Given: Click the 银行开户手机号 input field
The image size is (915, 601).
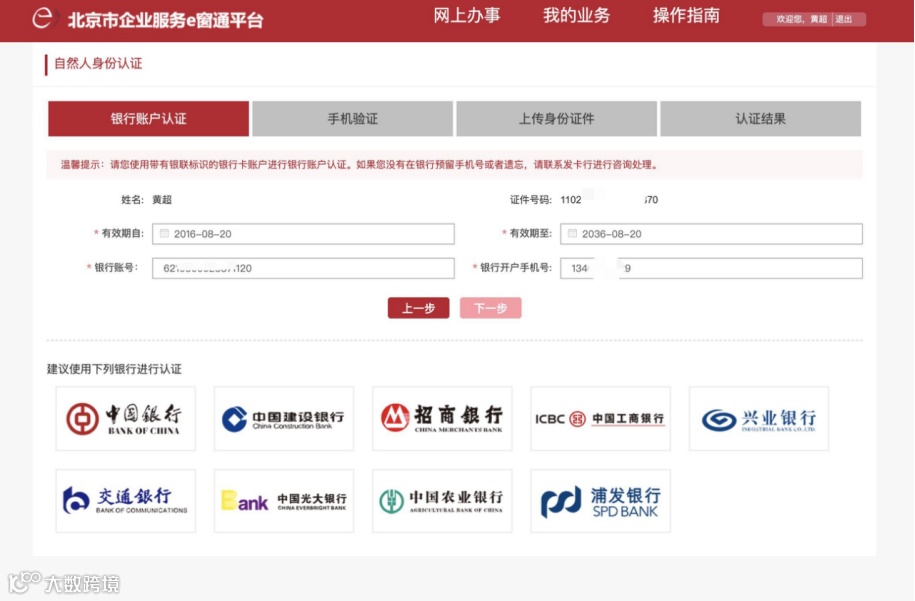Looking at the screenshot, I should pos(711,268).
